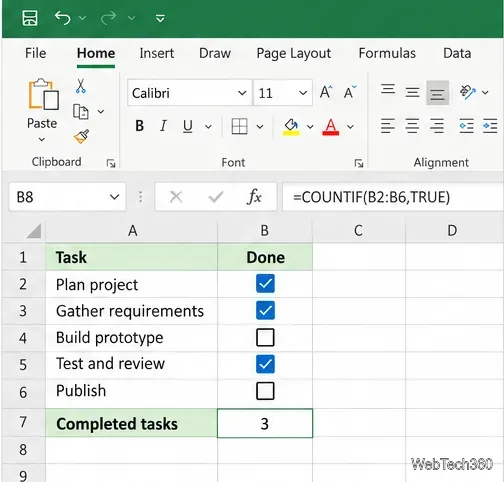504x482 pixels.
Task: Open the File tab
Action: (36, 53)
